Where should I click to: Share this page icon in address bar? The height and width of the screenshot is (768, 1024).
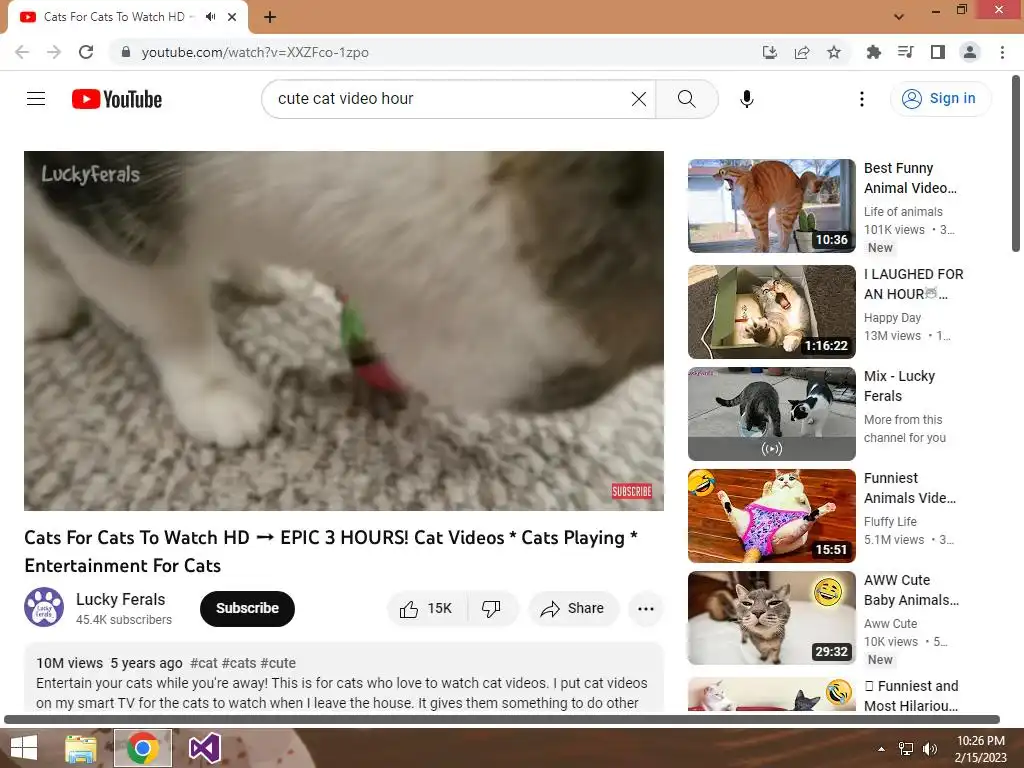click(x=802, y=52)
